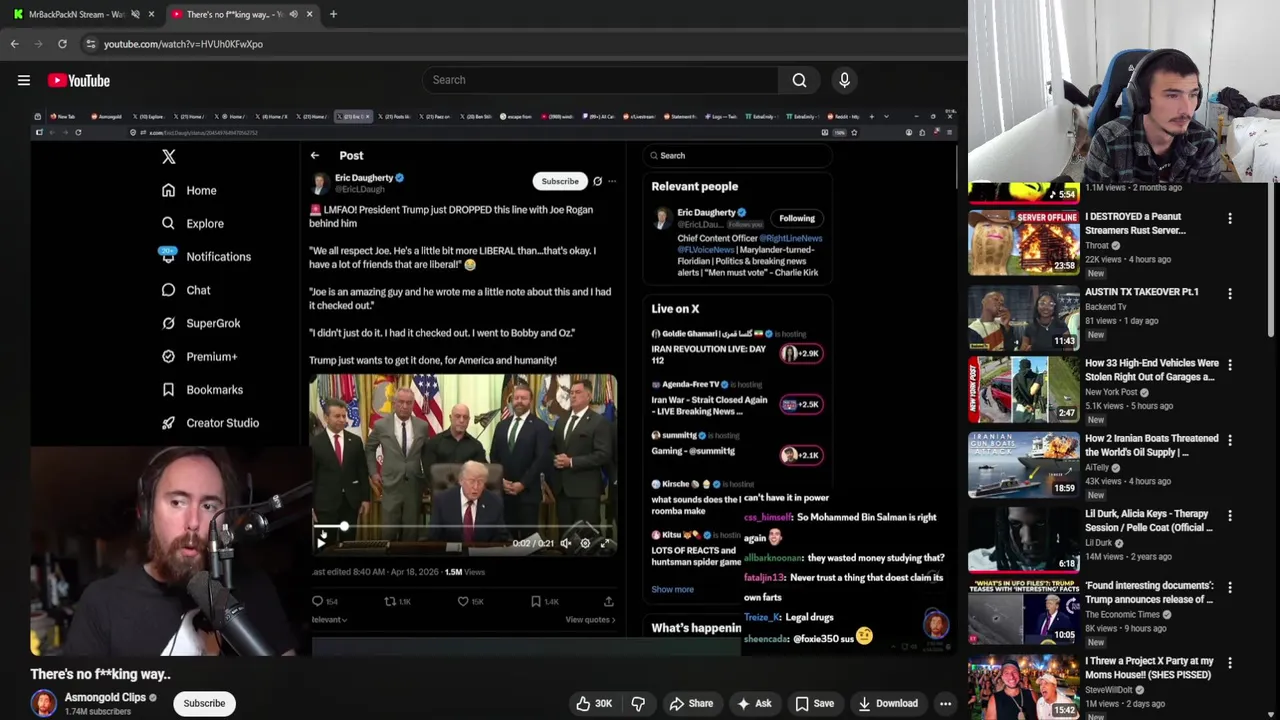Click the View quotes link
The height and width of the screenshot is (720, 1280).
click(590, 620)
